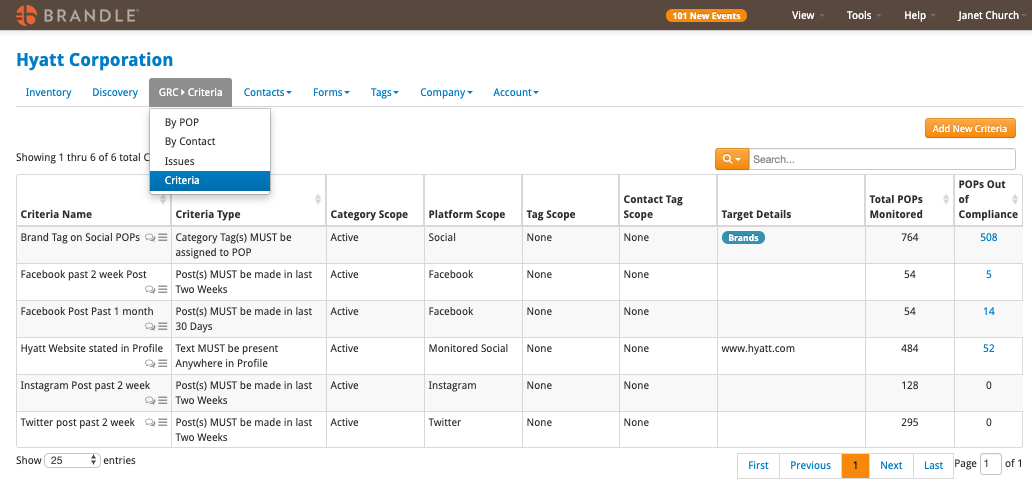Image resolution: width=1032 pixels, height=498 pixels.
Task: Sort by Criteria Type column arrows
Action: point(318,199)
